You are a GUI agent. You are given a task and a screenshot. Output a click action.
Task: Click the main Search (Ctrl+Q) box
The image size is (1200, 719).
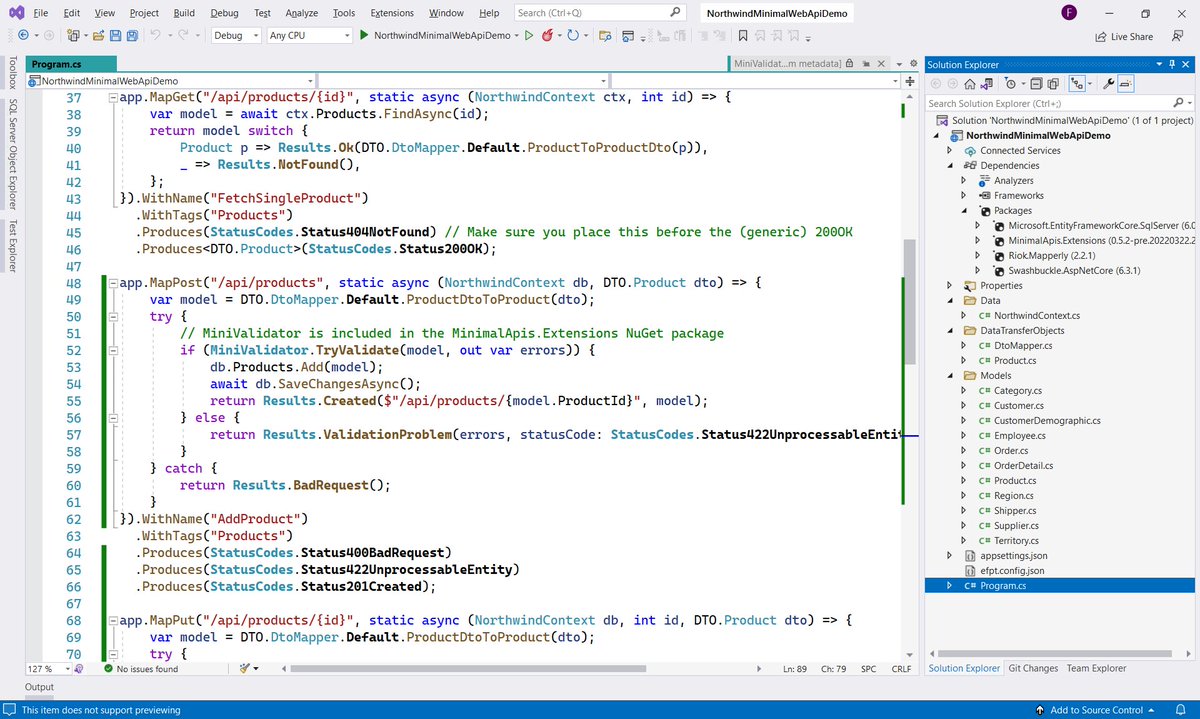coord(600,13)
